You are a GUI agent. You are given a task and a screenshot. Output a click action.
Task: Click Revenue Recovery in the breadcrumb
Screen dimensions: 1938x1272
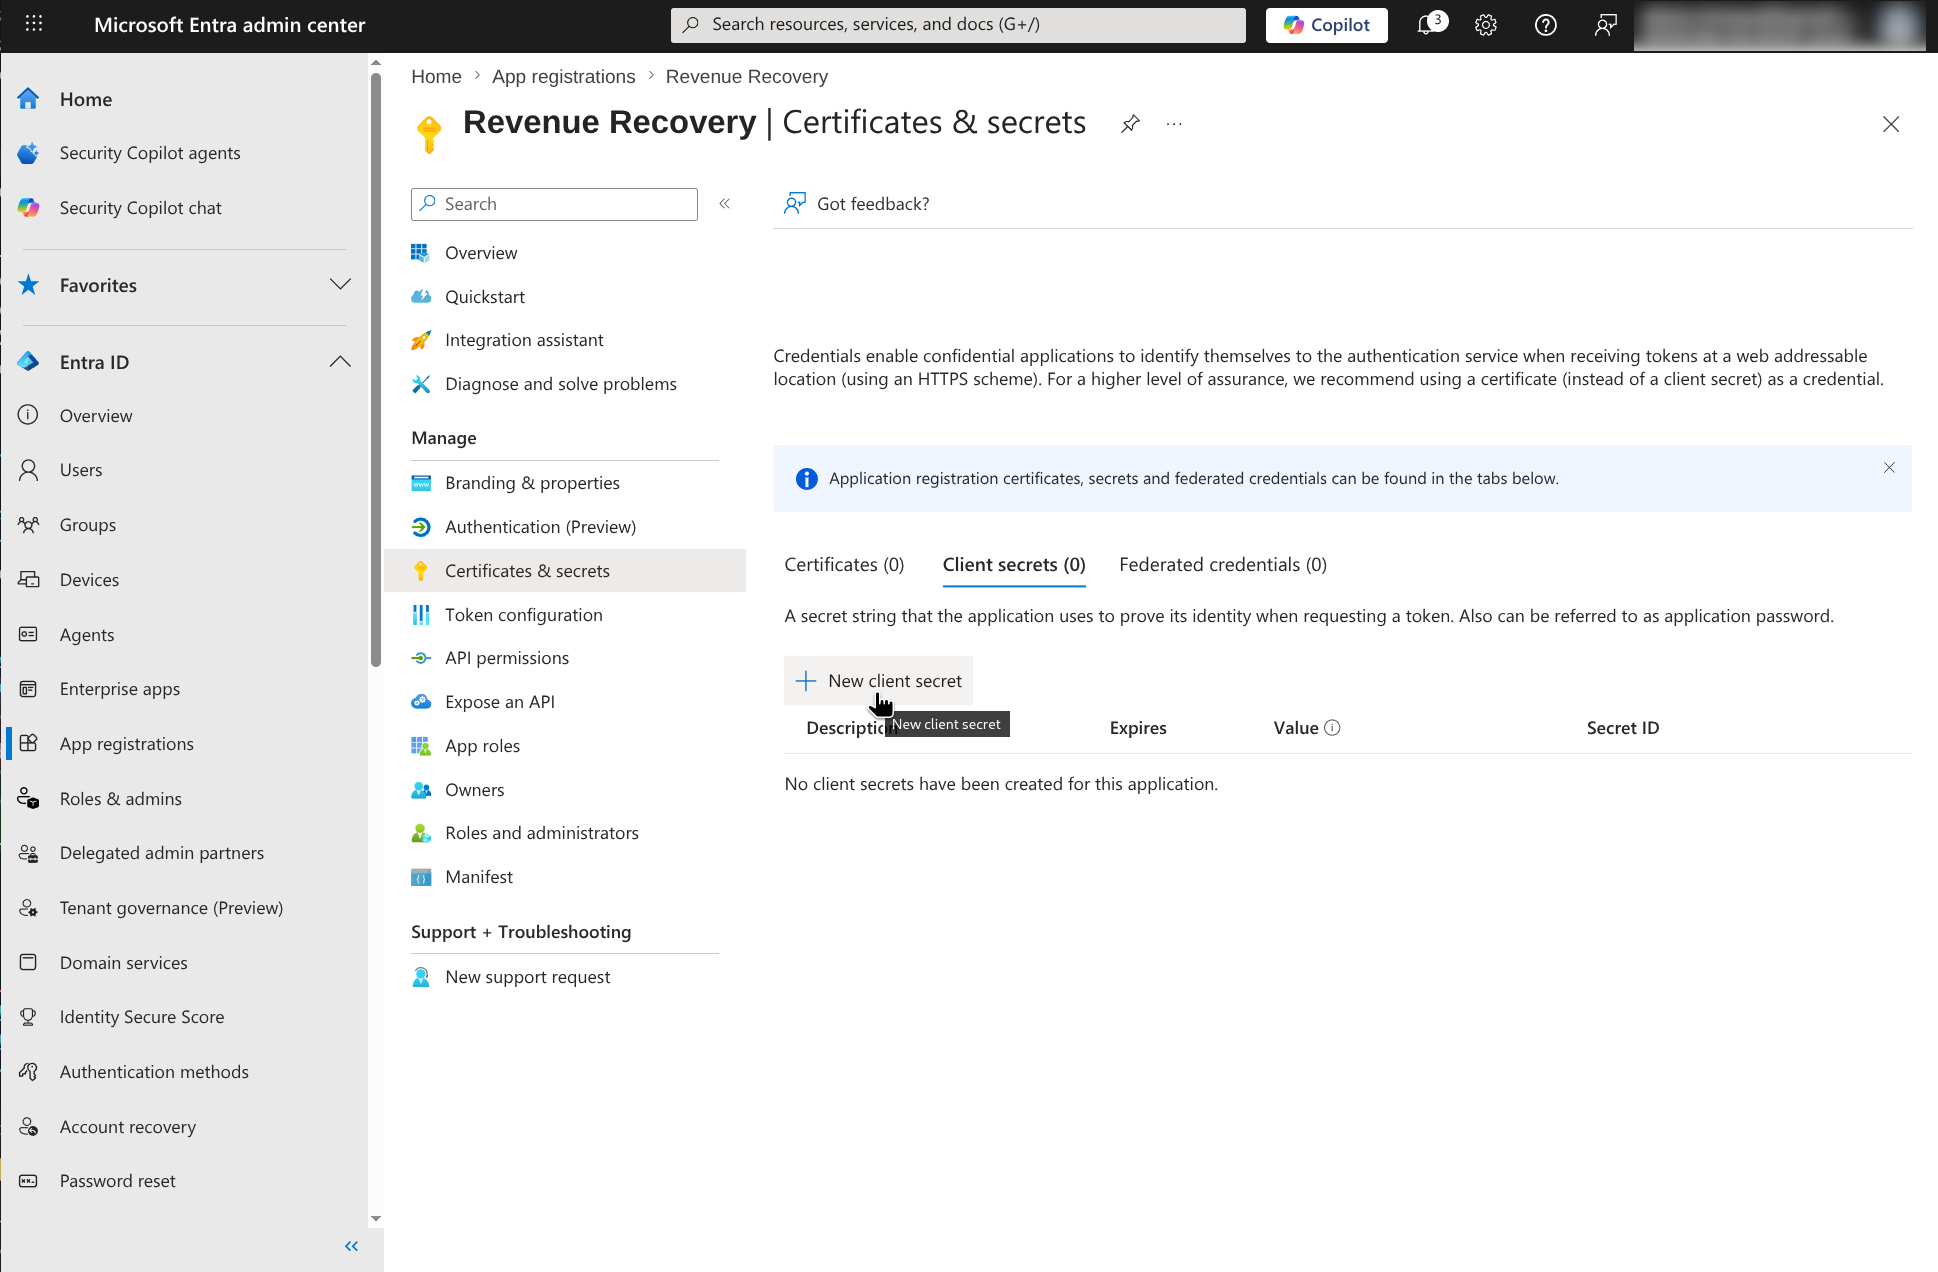[747, 77]
